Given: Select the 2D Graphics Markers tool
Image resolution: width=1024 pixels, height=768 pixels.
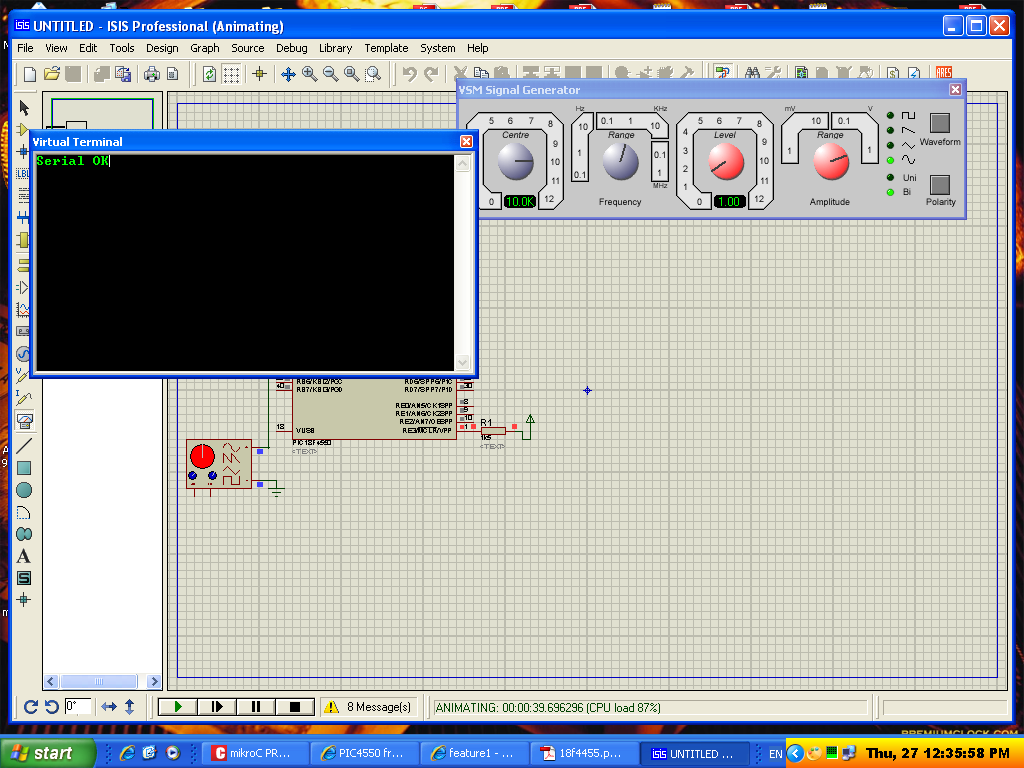Looking at the screenshot, I should [x=24, y=600].
